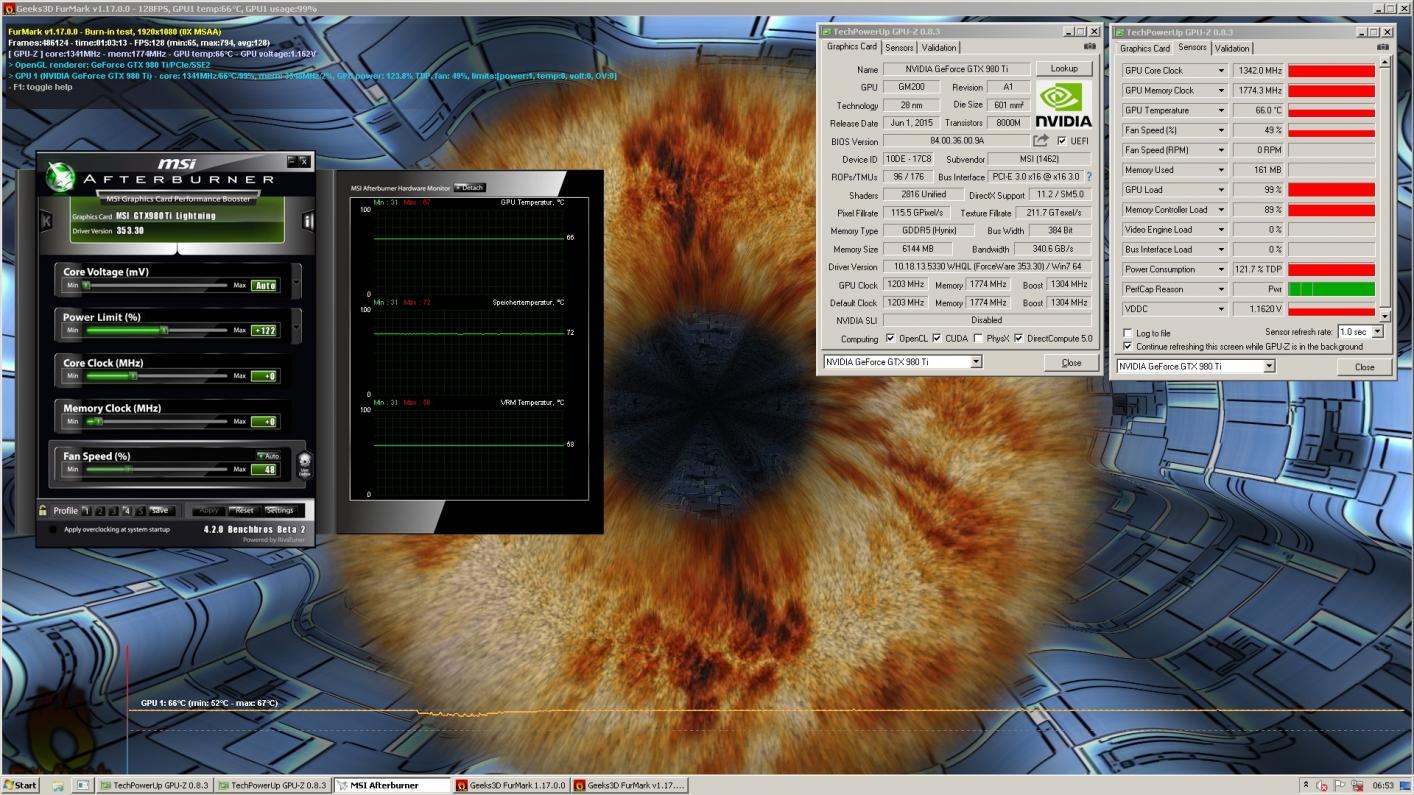Click the MSI Afterburner dragon logo

tap(61, 176)
